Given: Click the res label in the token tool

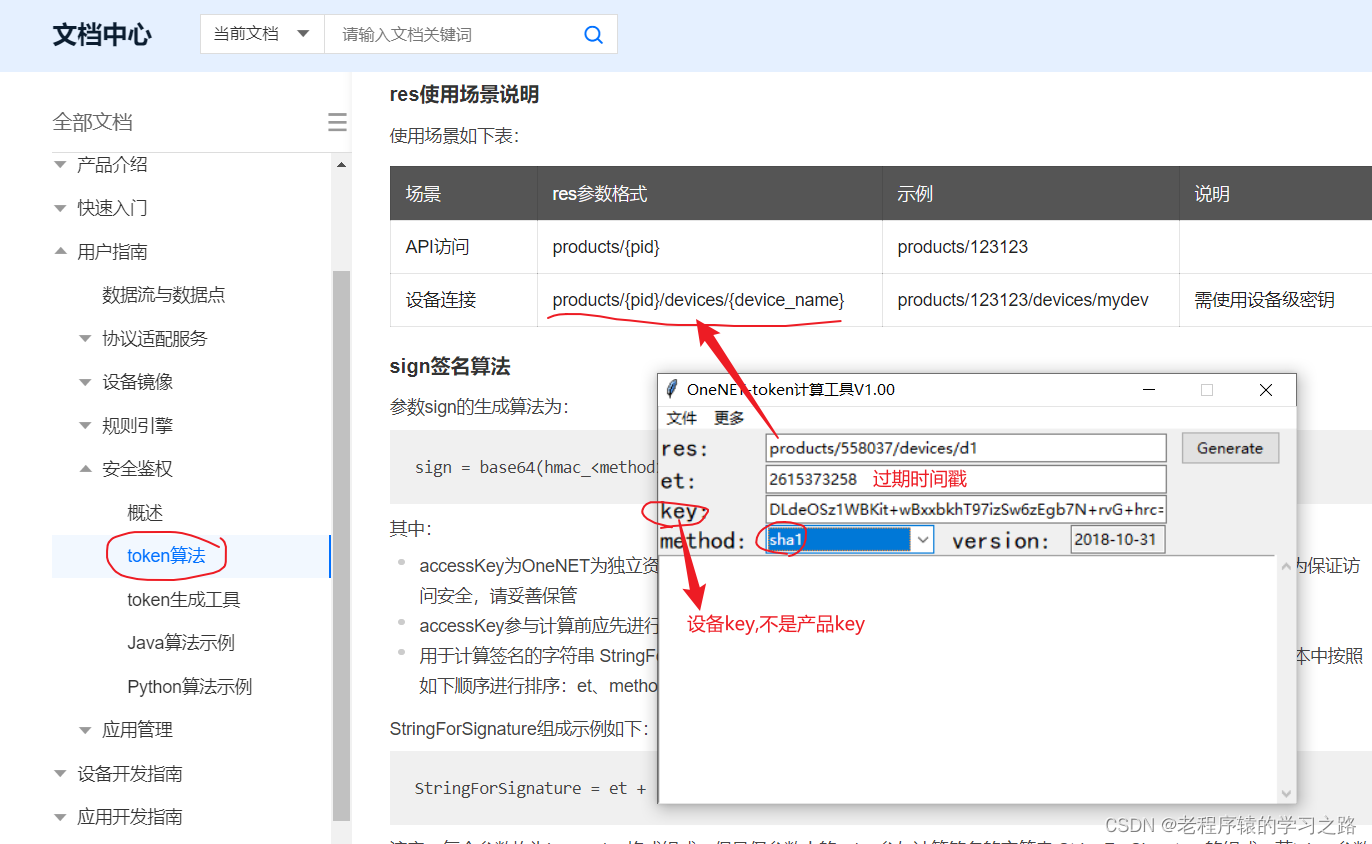Looking at the screenshot, I should pyautogui.click(x=684, y=449).
